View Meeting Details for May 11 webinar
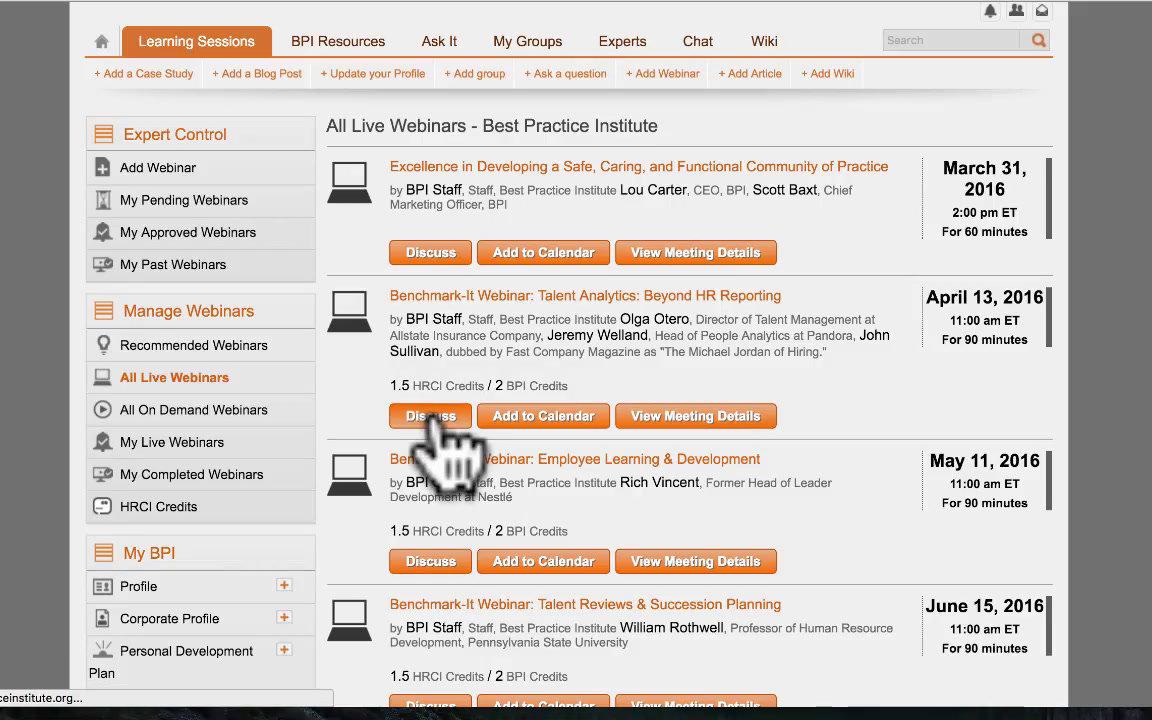Screen dimensions: 1152x720 [x=695, y=561]
